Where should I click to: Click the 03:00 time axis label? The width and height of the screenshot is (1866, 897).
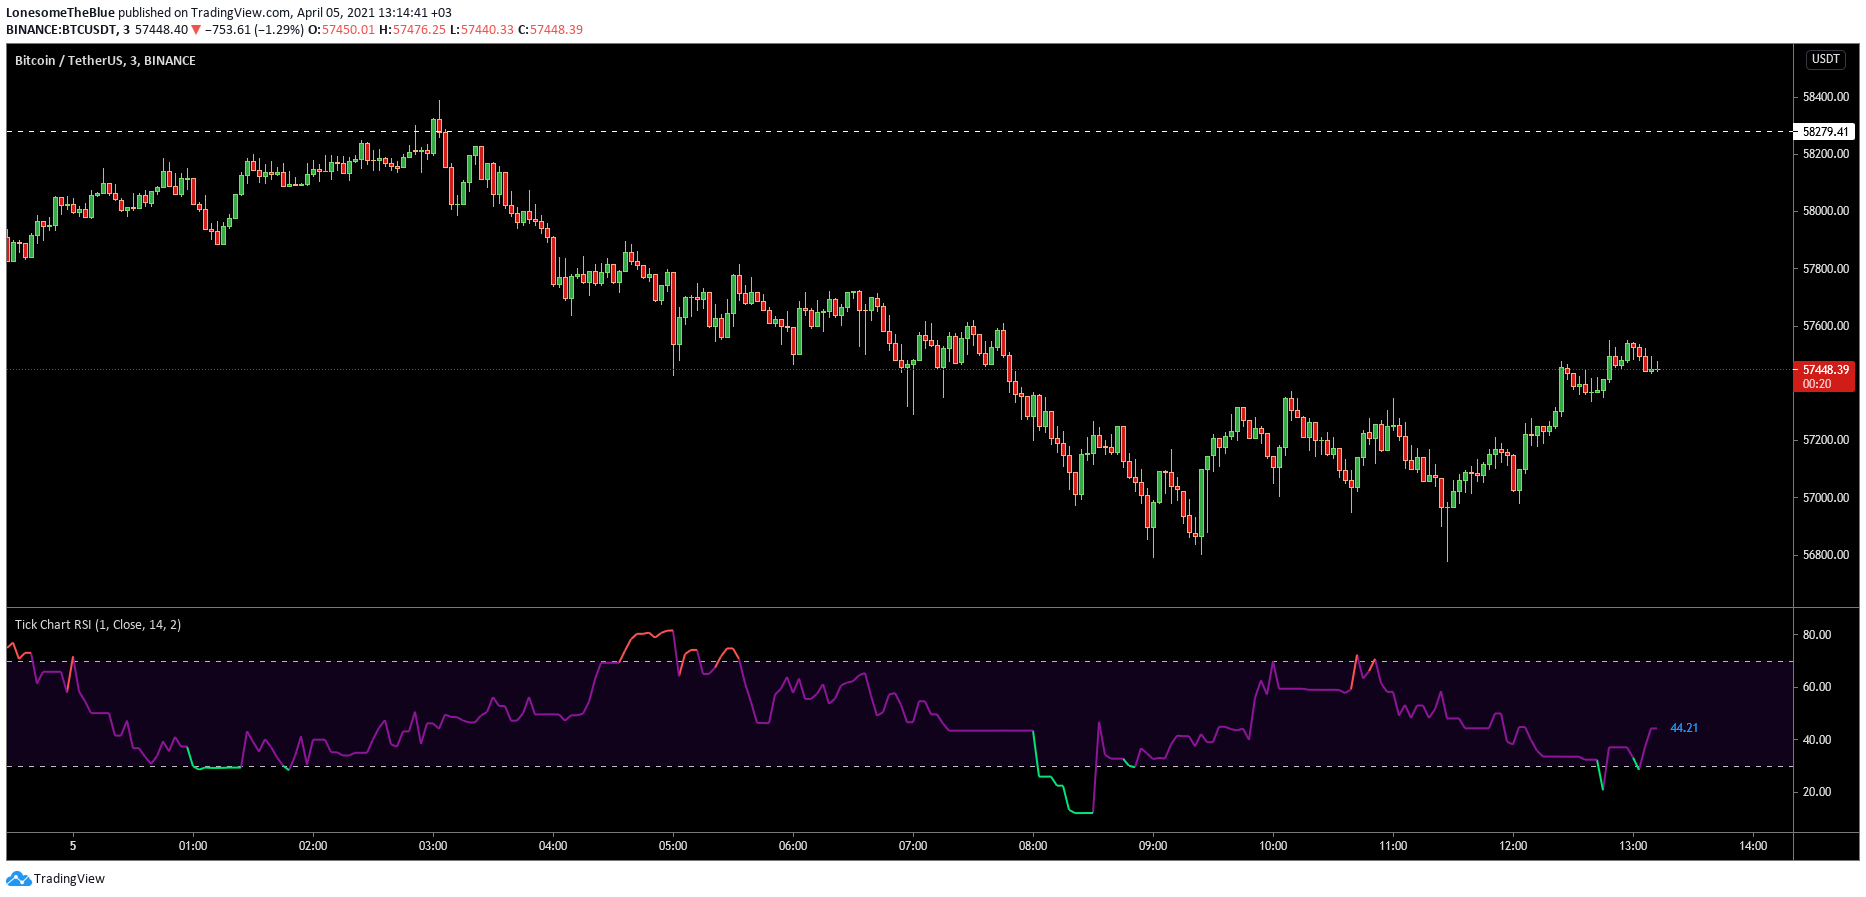(x=433, y=846)
